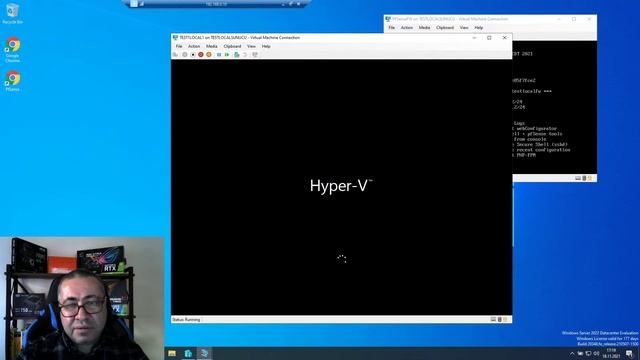The image size is (640, 360).
Task: Open the Action menu in TESTLOCAL1 window
Action: 194,47
